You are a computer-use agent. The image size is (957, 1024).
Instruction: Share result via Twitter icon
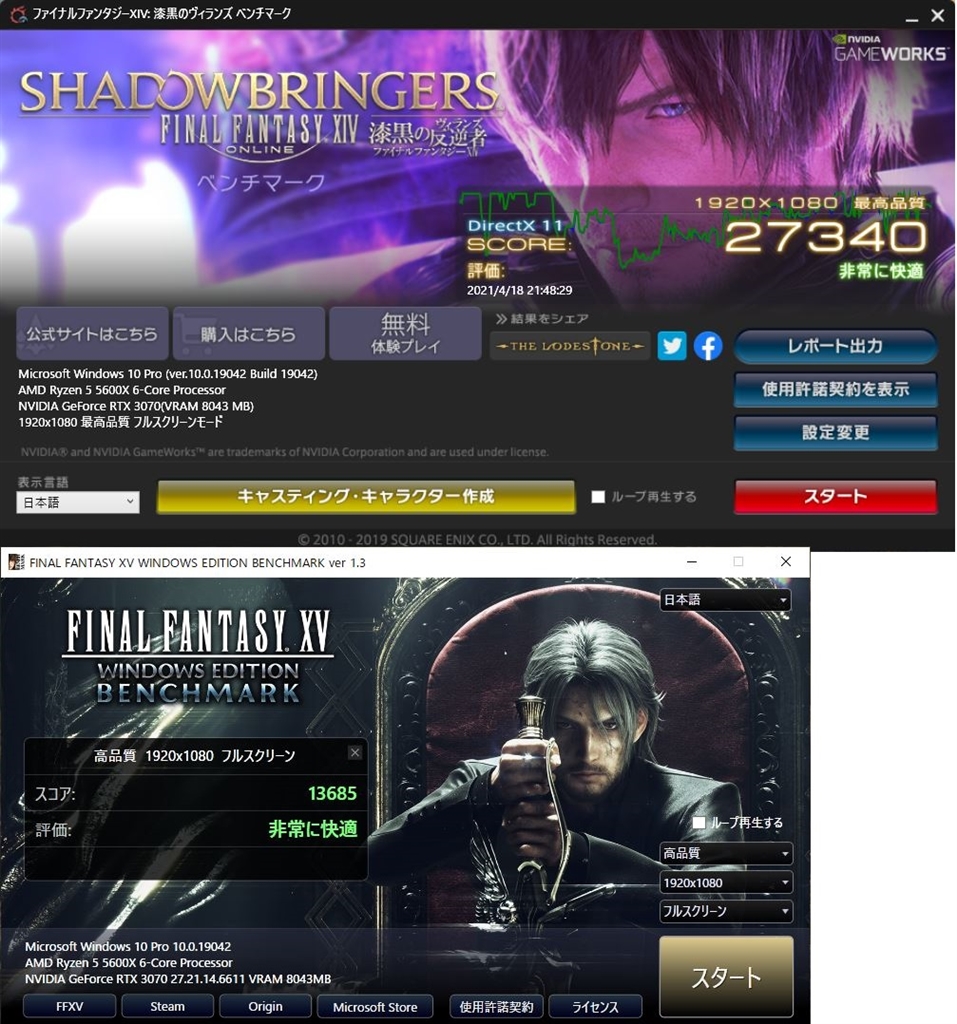tap(672, 346)
